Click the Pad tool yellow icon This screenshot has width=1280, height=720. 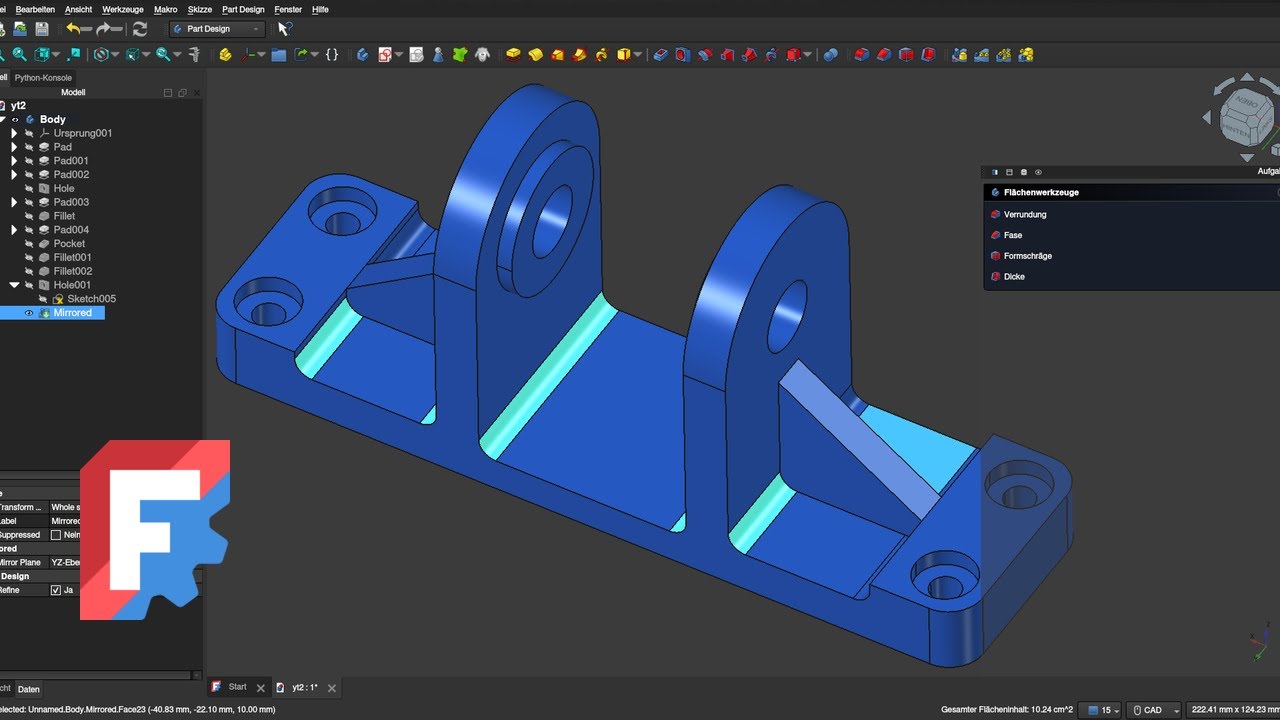(x=513, y=55)
